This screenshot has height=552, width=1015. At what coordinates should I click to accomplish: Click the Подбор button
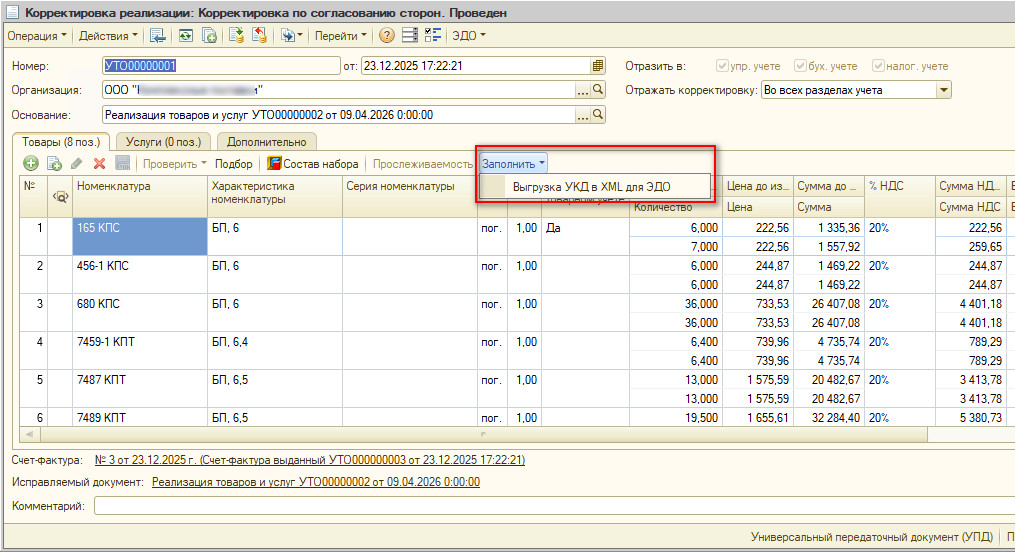point(234,164)
